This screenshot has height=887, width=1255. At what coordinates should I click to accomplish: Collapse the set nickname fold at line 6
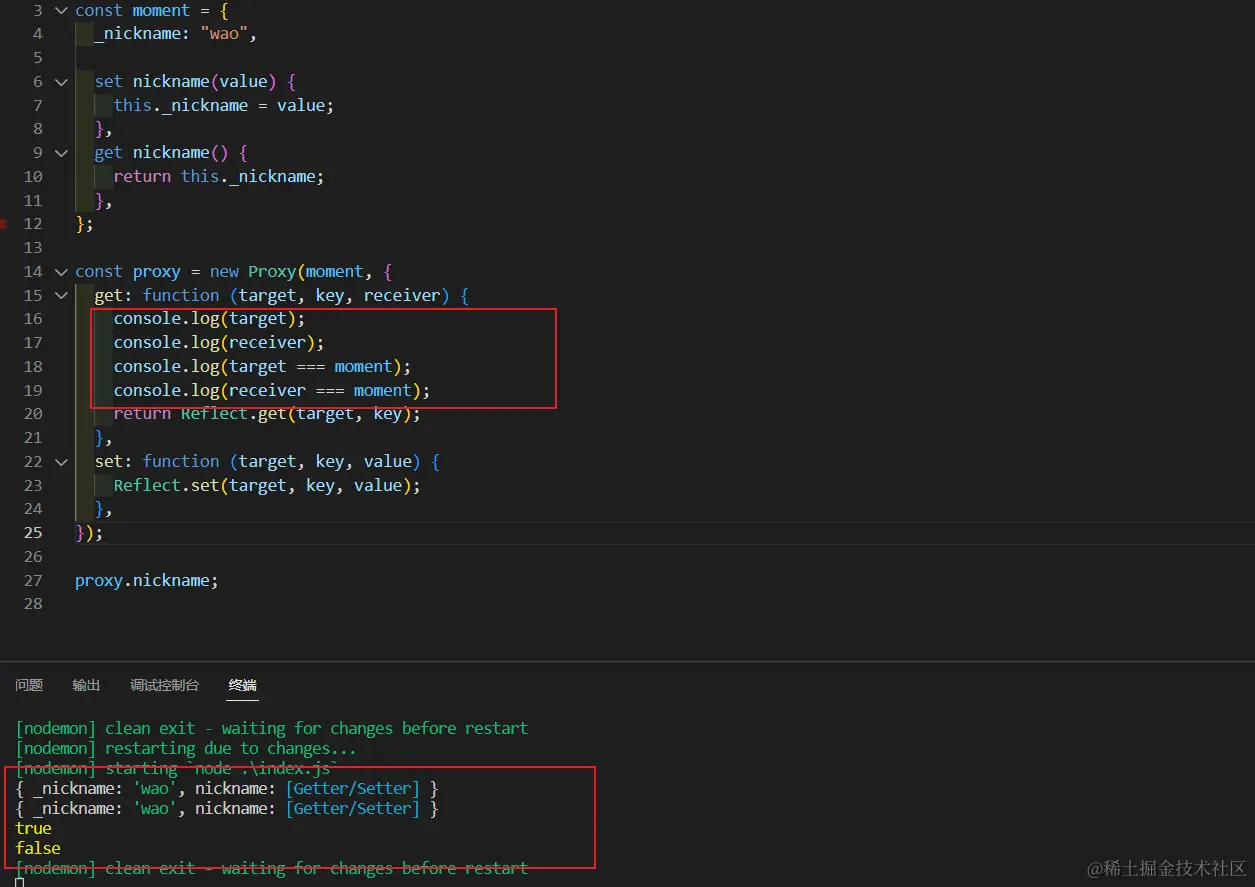click(61, 82)
